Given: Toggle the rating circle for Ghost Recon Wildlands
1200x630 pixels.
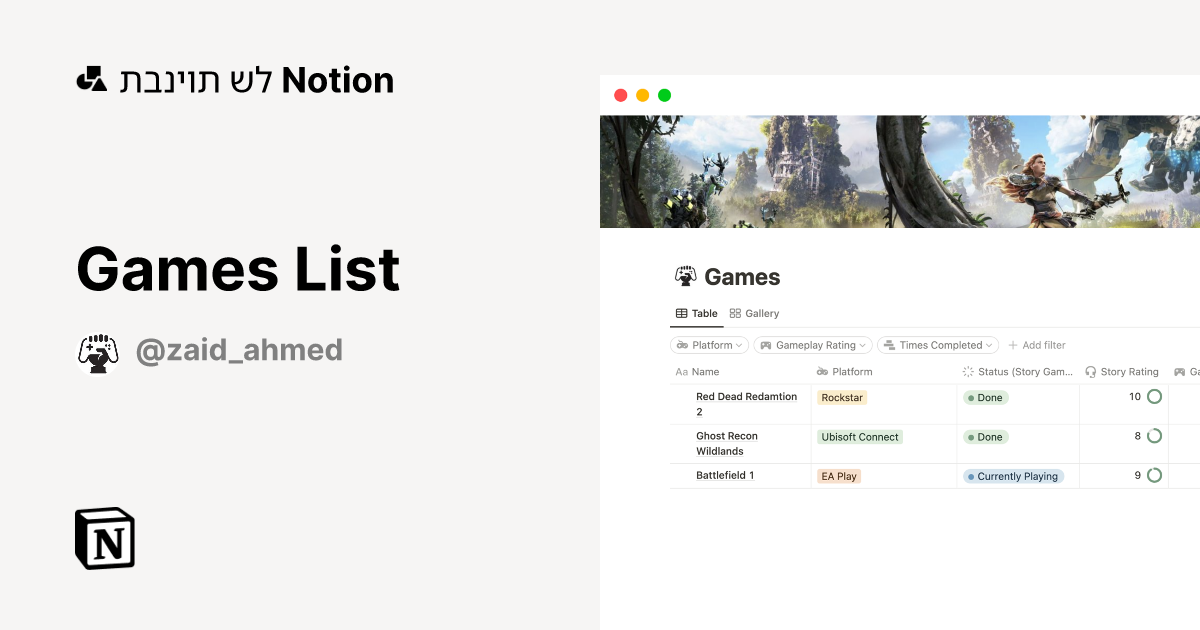Looking at the screenshot, I should tap(1152, 435).
